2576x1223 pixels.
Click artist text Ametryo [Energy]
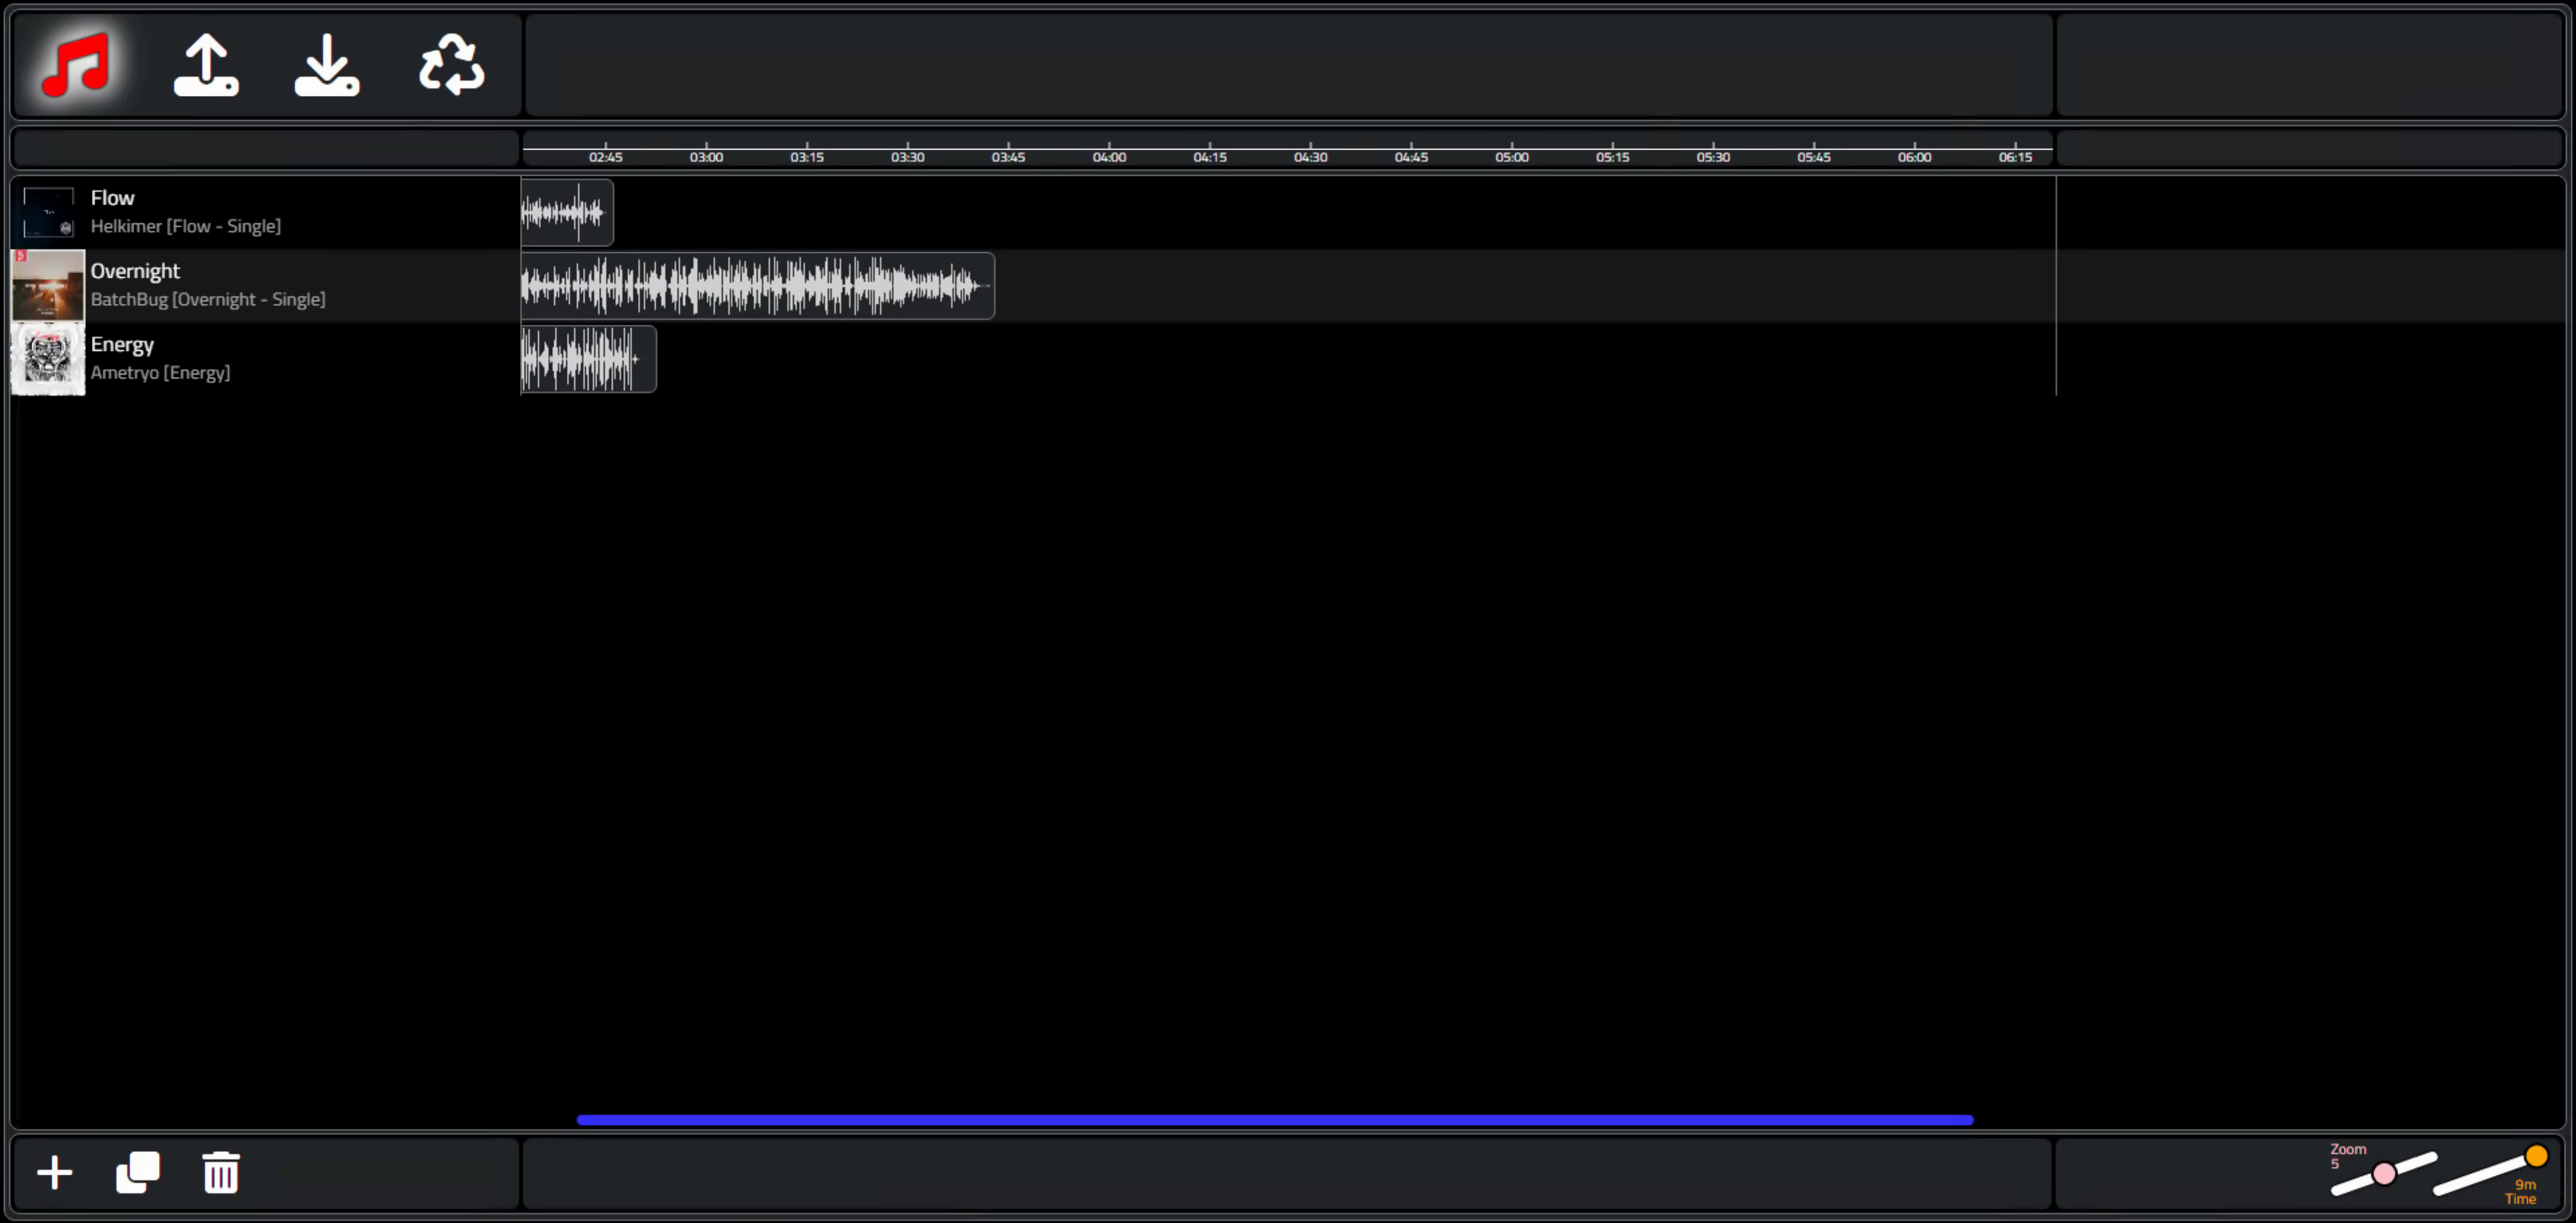pyautogui.click(x=160, y=372)
